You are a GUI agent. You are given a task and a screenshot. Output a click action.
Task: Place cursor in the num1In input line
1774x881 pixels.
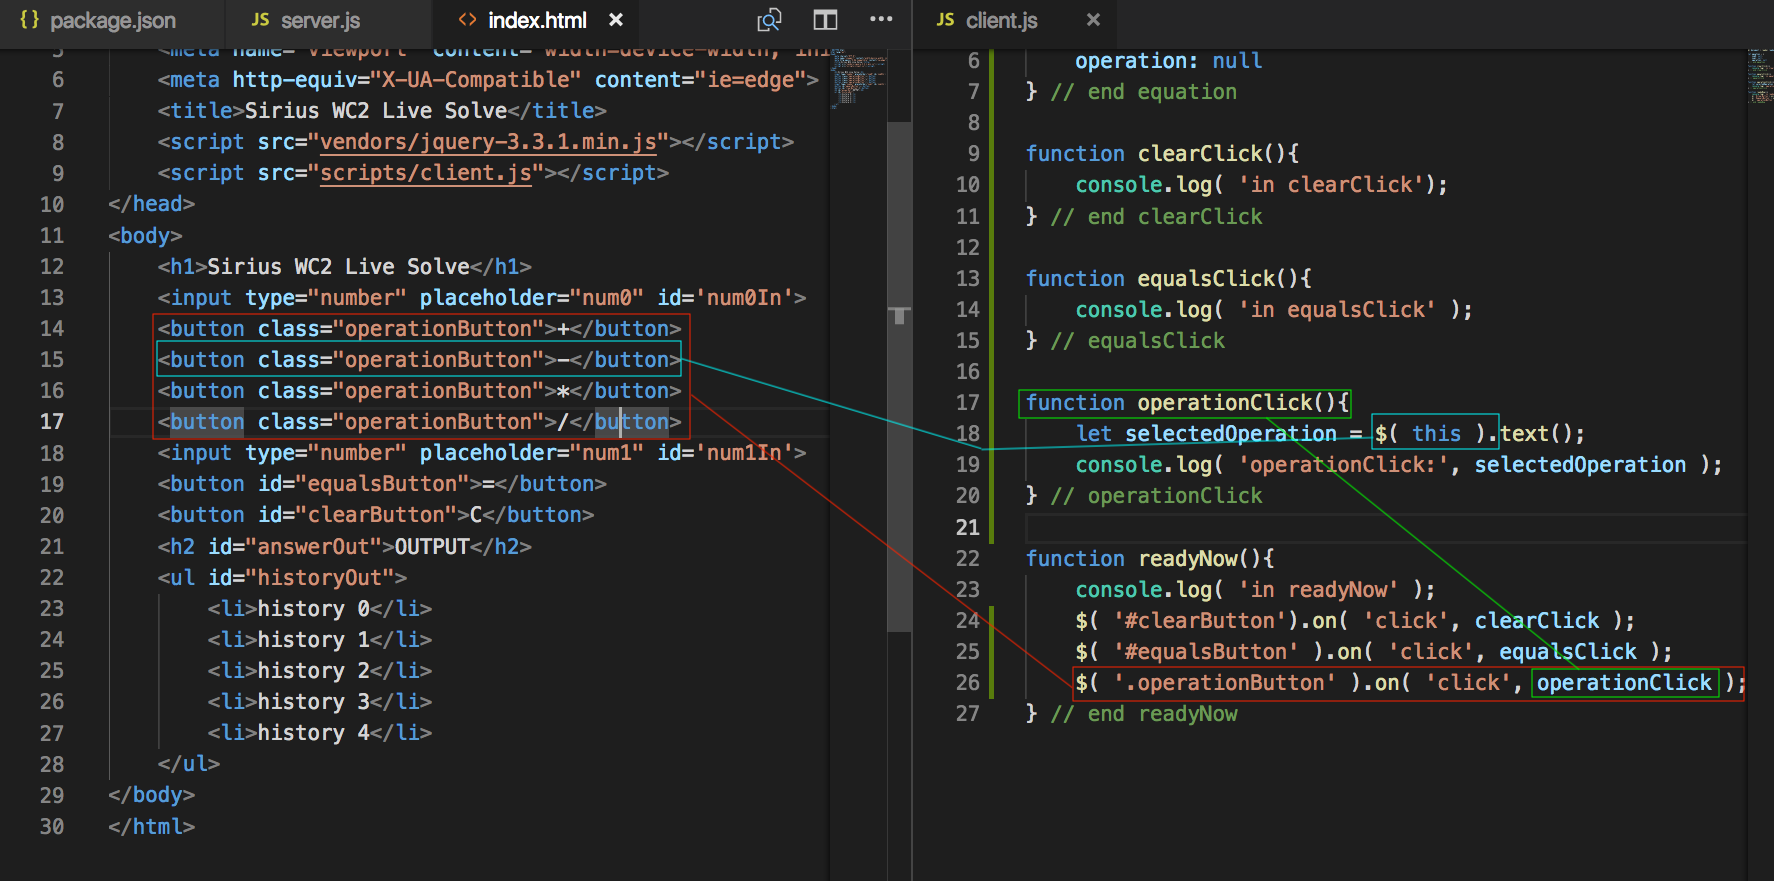482,453
